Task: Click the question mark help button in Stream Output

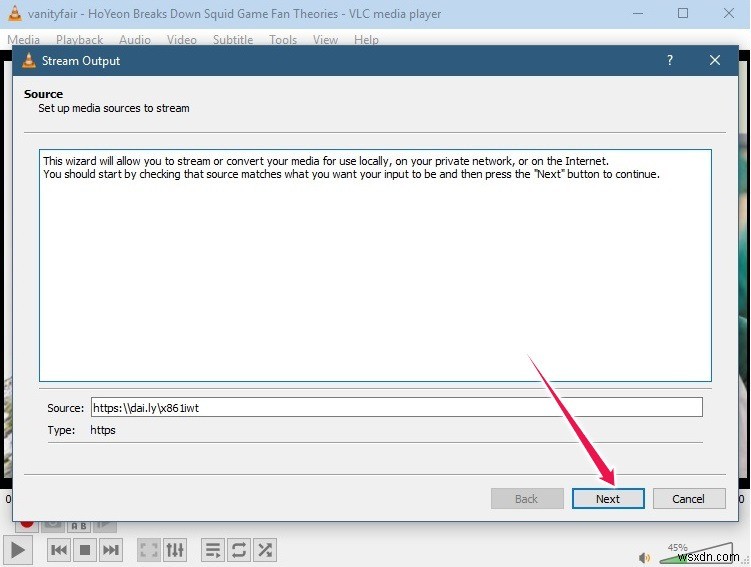Action: tap(670, 60)
